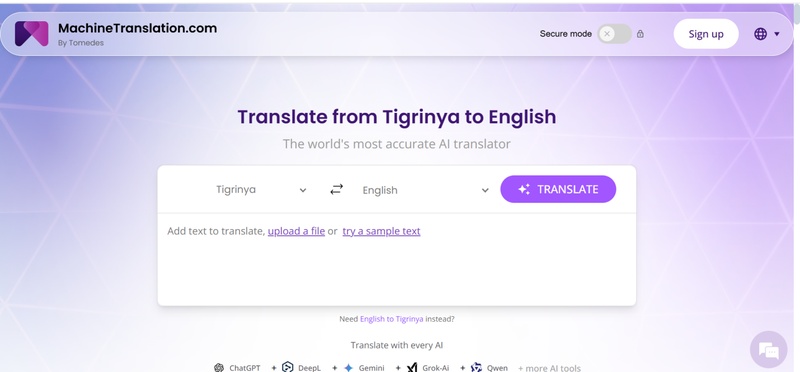The image size is (800, 372).
Task: Click the MachineTranslation.com brand name
Action: point(137,28)
